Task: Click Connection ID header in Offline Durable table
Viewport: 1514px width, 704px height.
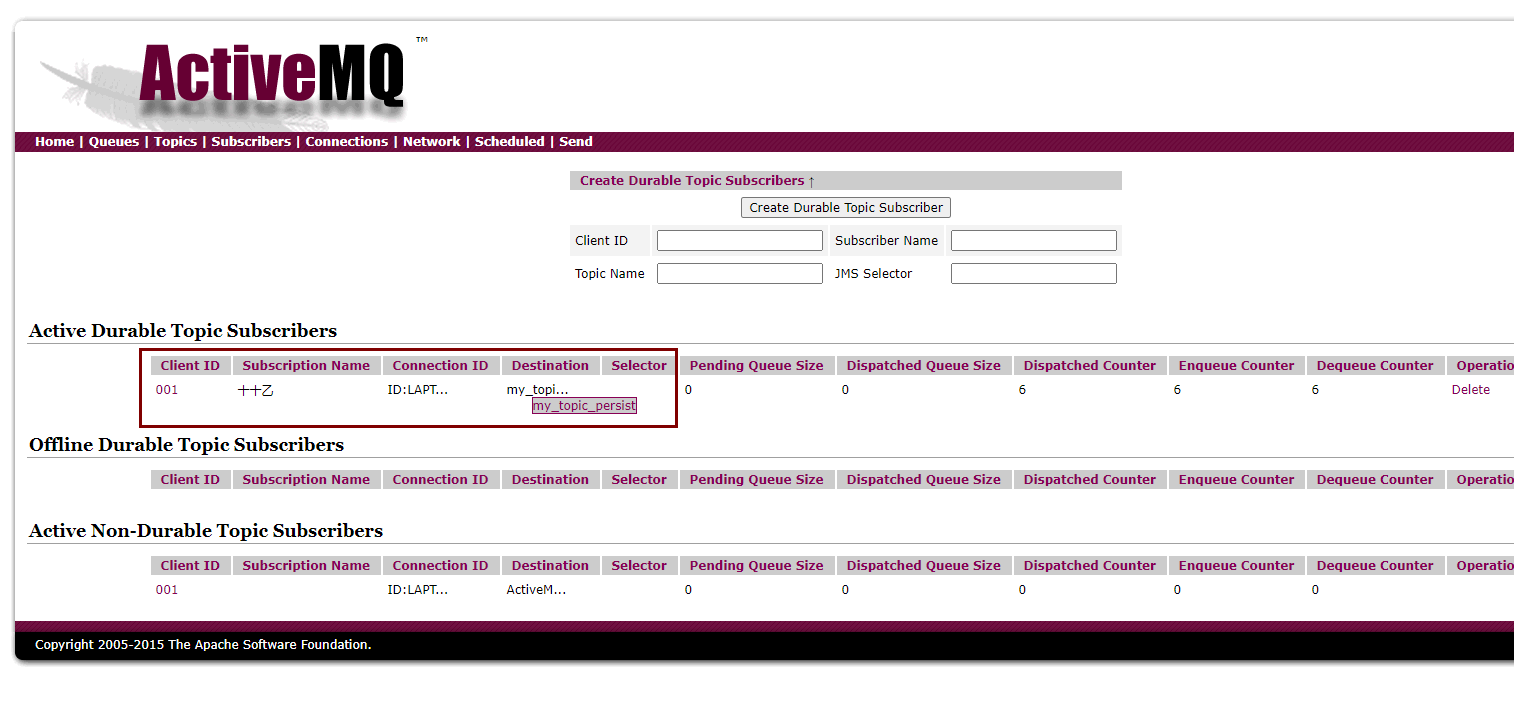Action: 440,480
